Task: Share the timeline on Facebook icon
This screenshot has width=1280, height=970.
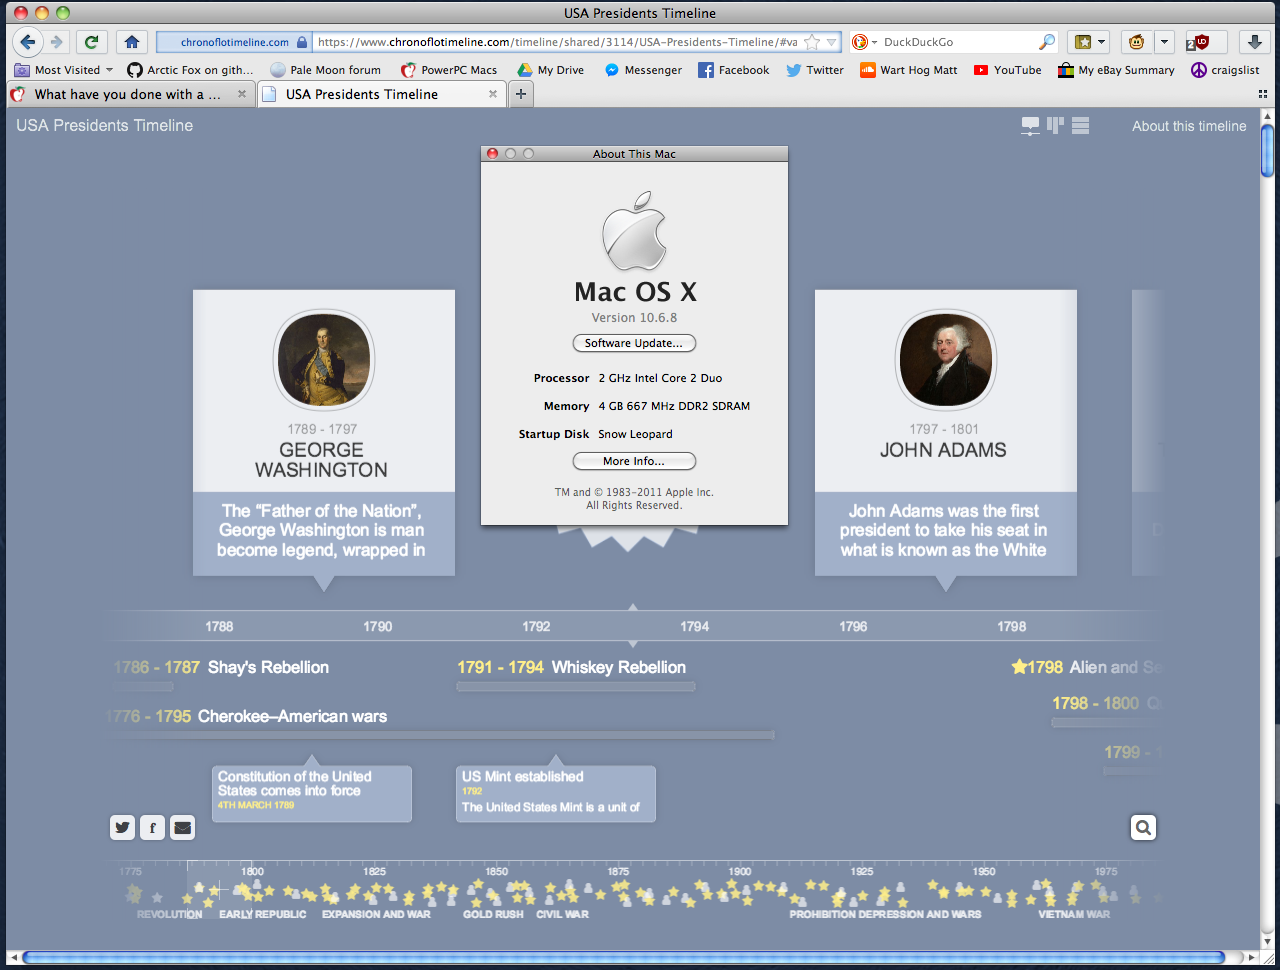Action: coord(152,827)
